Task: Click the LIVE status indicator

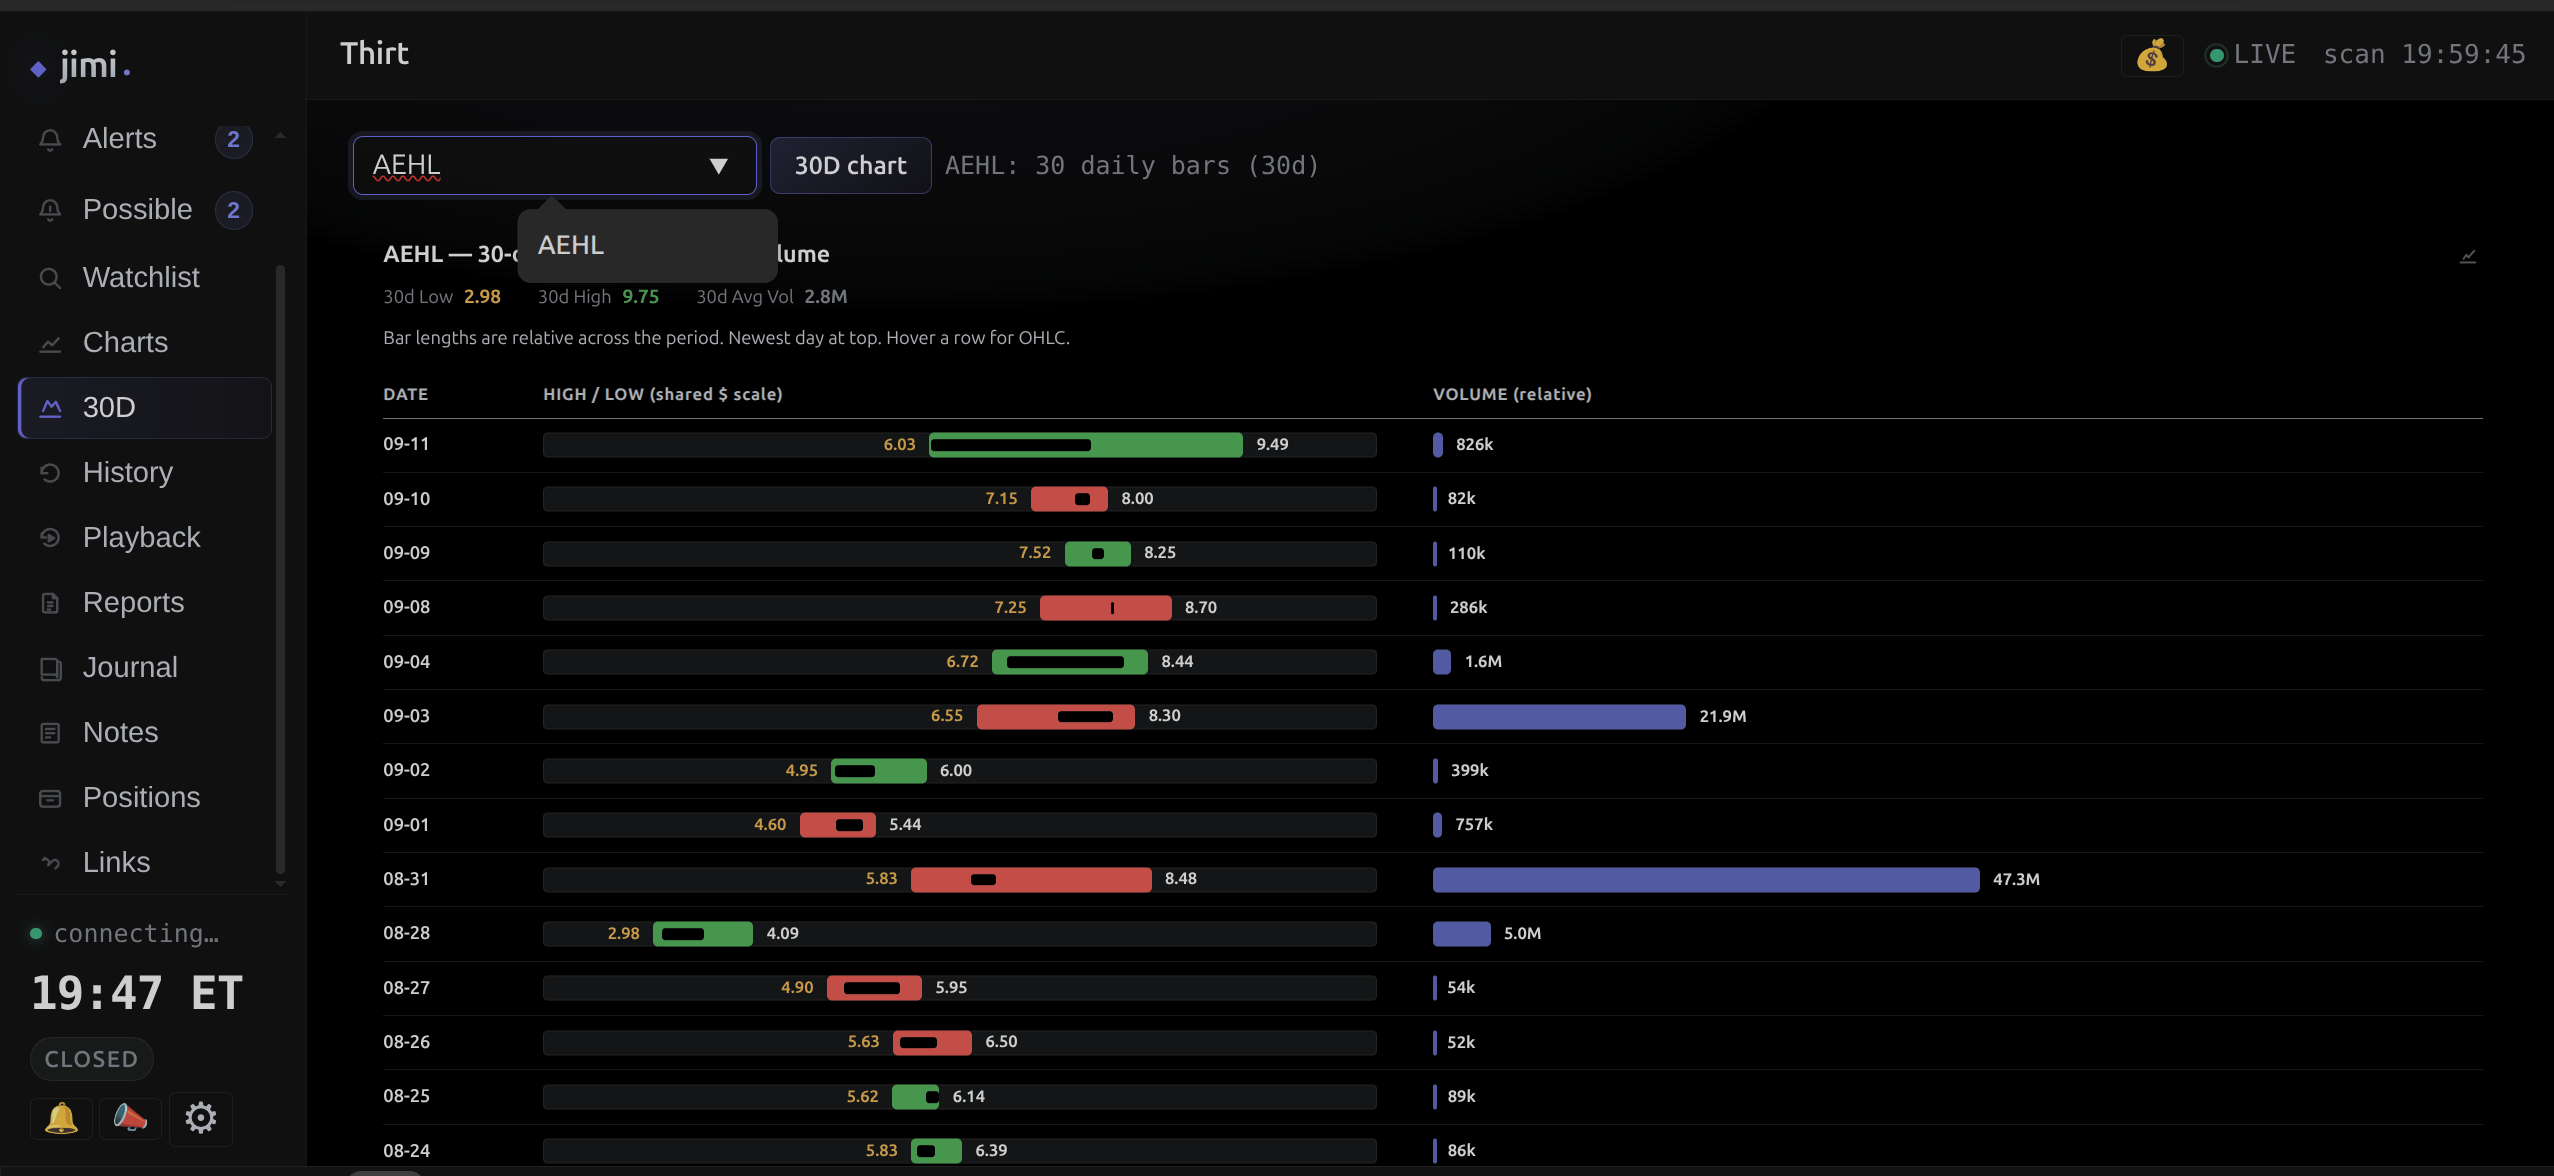Action: [x=2250, y=55]
